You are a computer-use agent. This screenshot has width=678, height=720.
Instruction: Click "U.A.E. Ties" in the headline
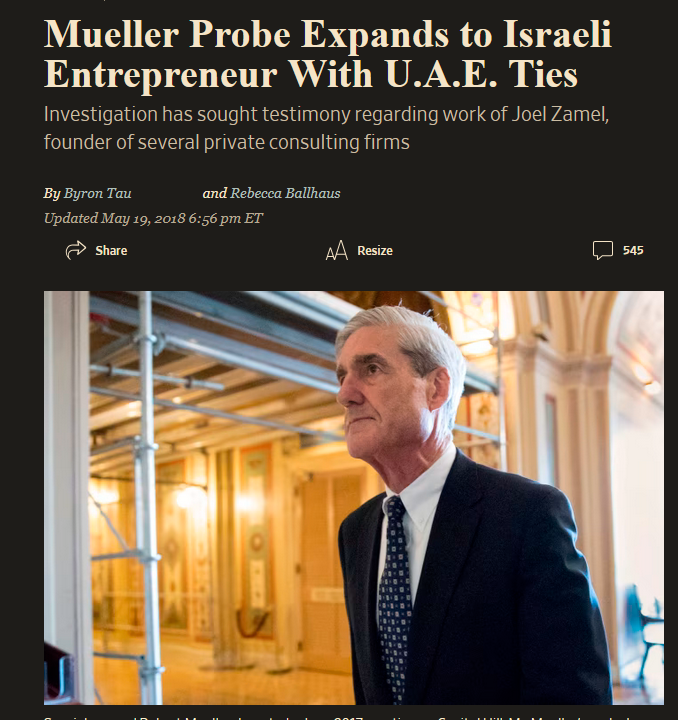click(x=481, y=74)
